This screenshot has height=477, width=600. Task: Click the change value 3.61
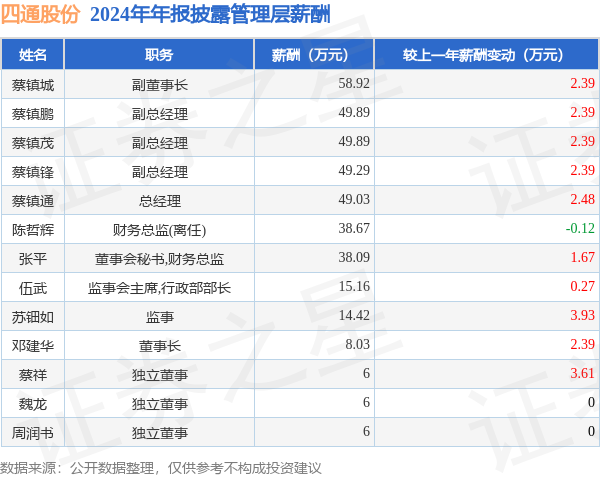(582, 374)
